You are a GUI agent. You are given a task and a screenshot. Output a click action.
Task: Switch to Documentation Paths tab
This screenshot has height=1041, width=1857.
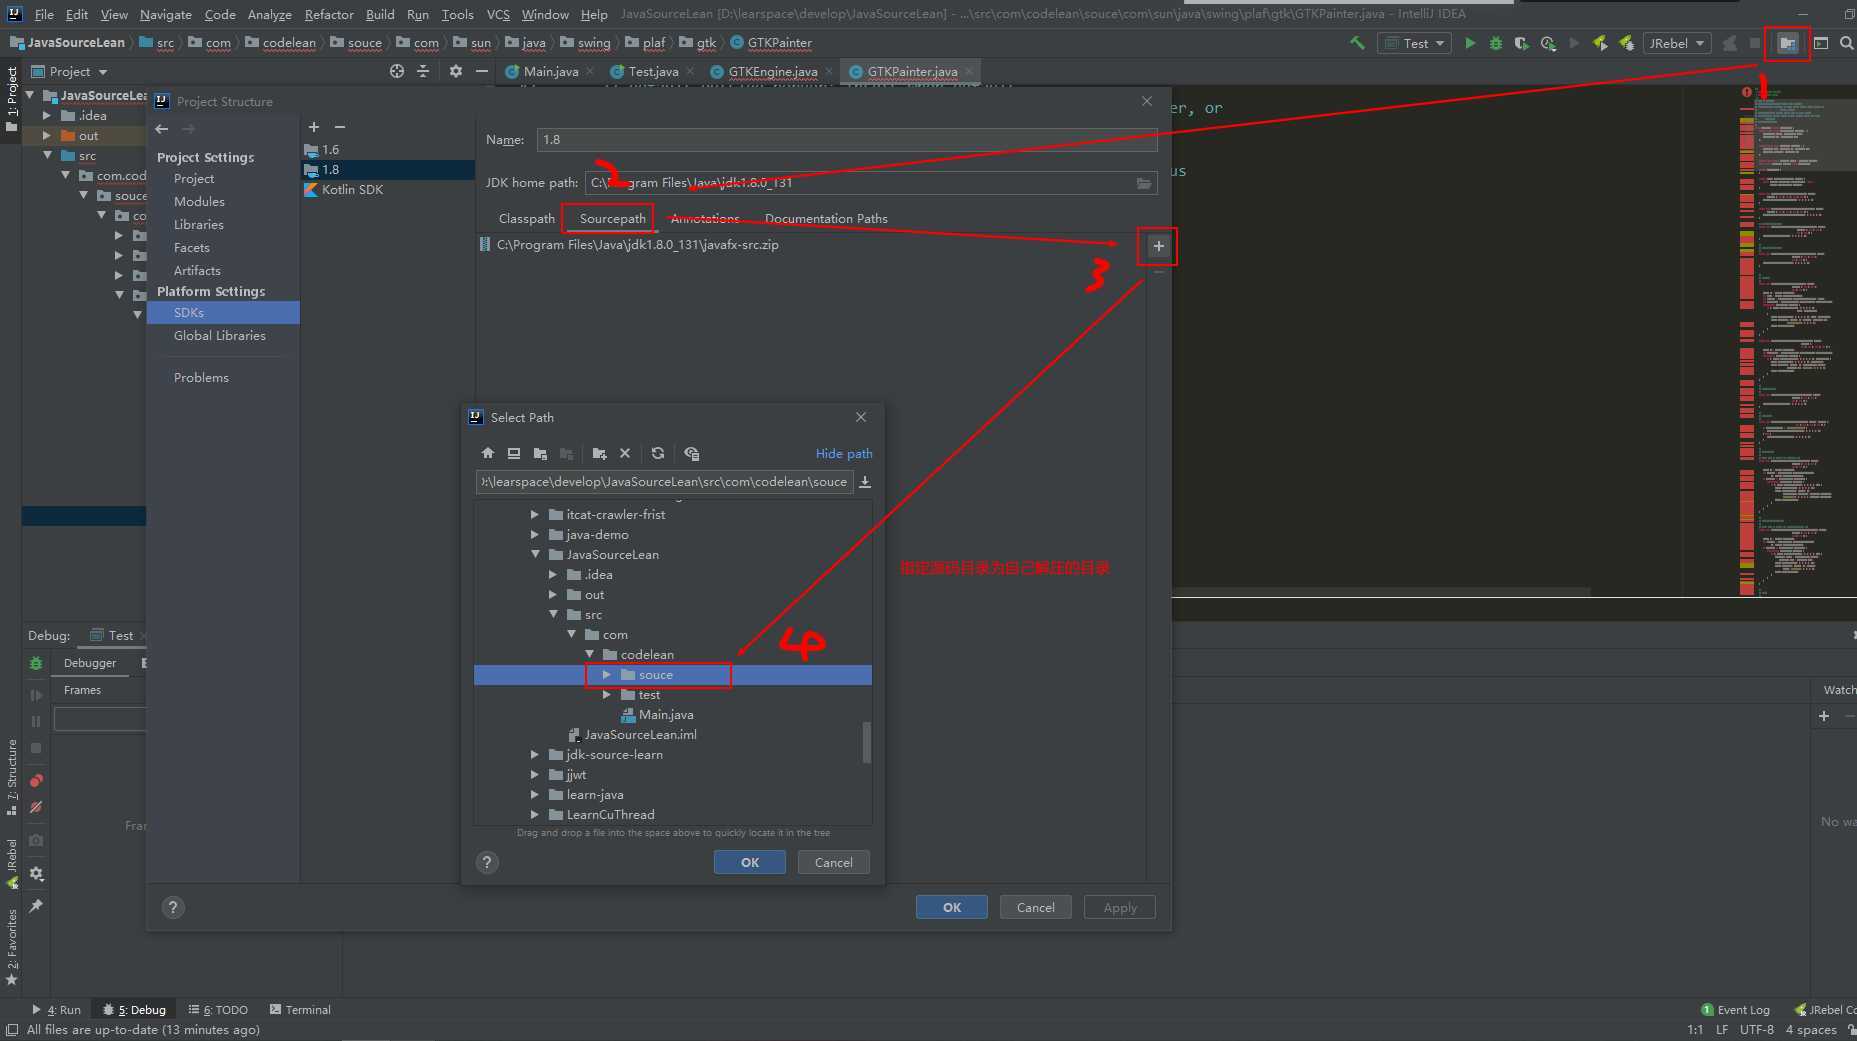tap(826, 218)
